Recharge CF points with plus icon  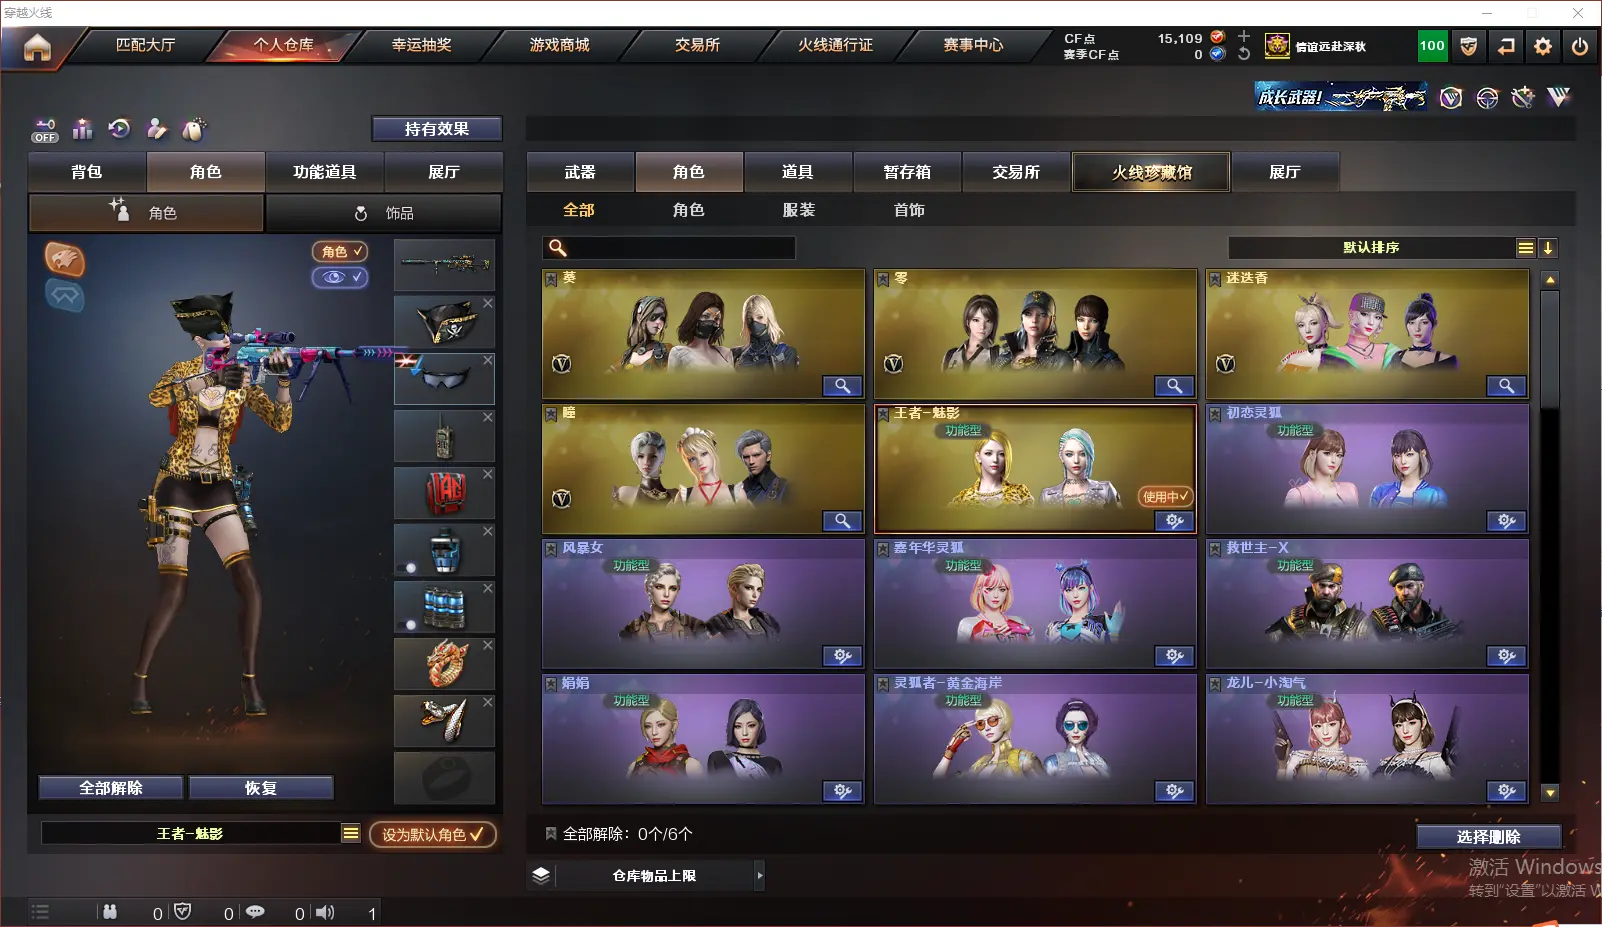point(1244,37)
